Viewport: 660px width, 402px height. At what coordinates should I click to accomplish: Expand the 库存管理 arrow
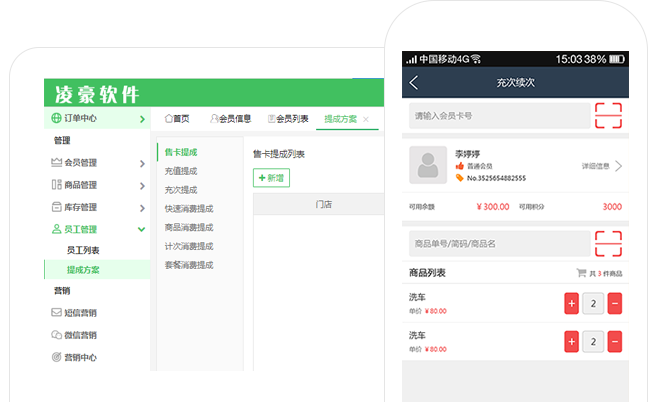tap(142, 208)
